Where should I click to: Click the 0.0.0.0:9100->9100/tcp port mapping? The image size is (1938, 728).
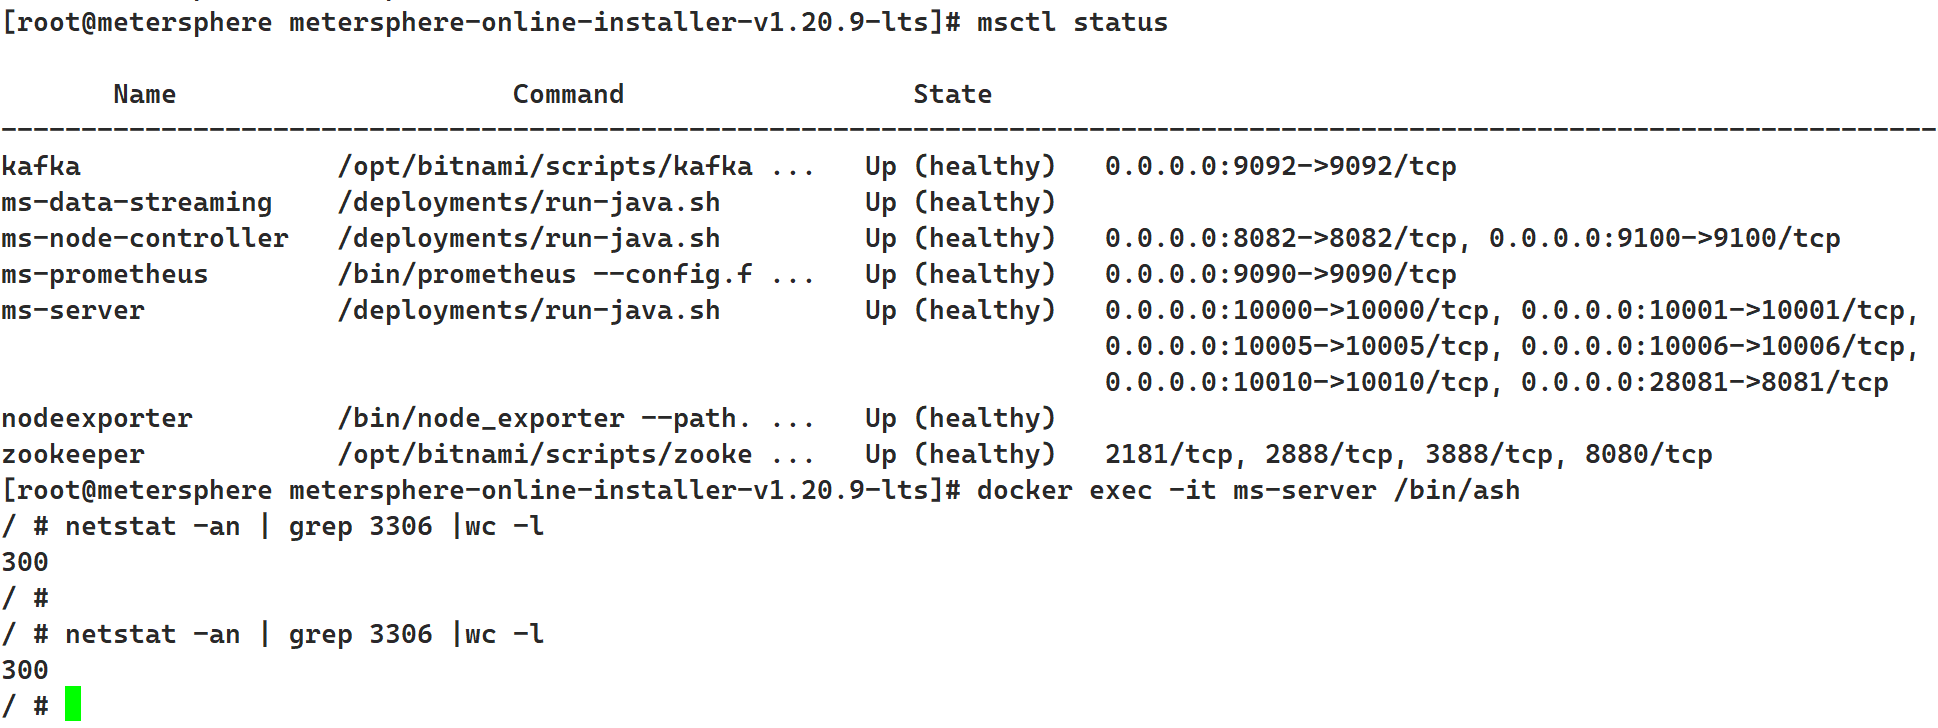[x=1664, y=238]
